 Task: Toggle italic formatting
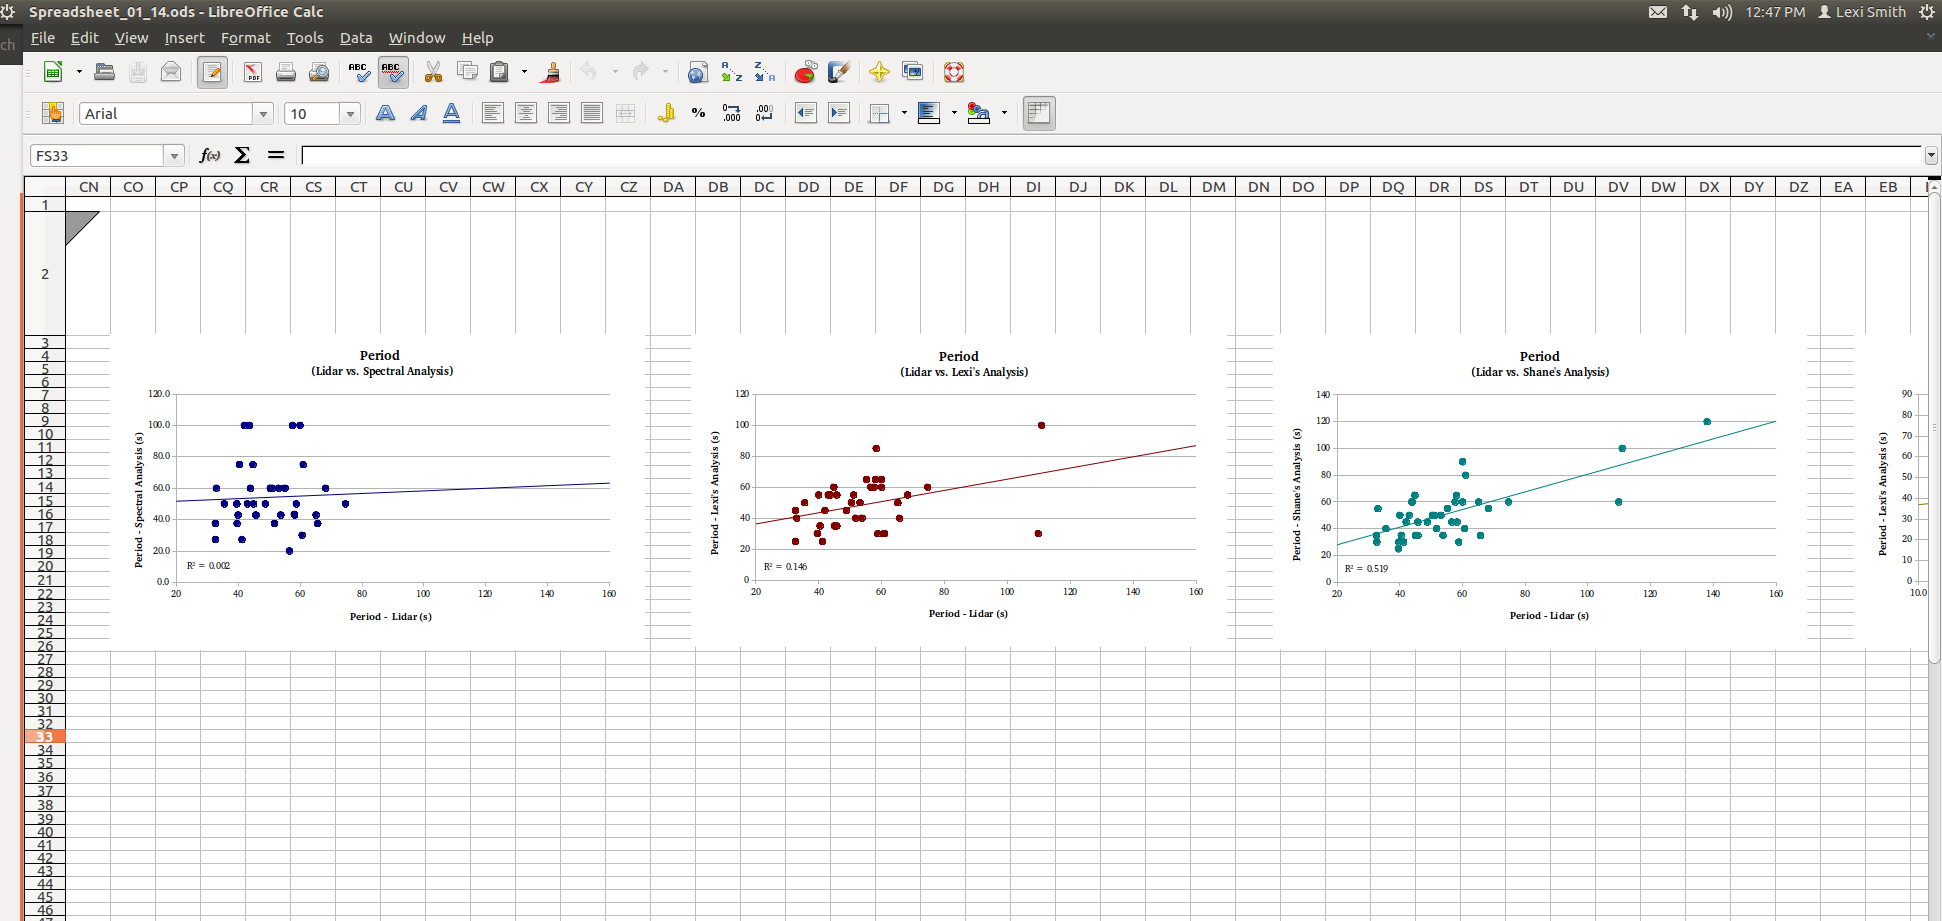tap(418, 113)
